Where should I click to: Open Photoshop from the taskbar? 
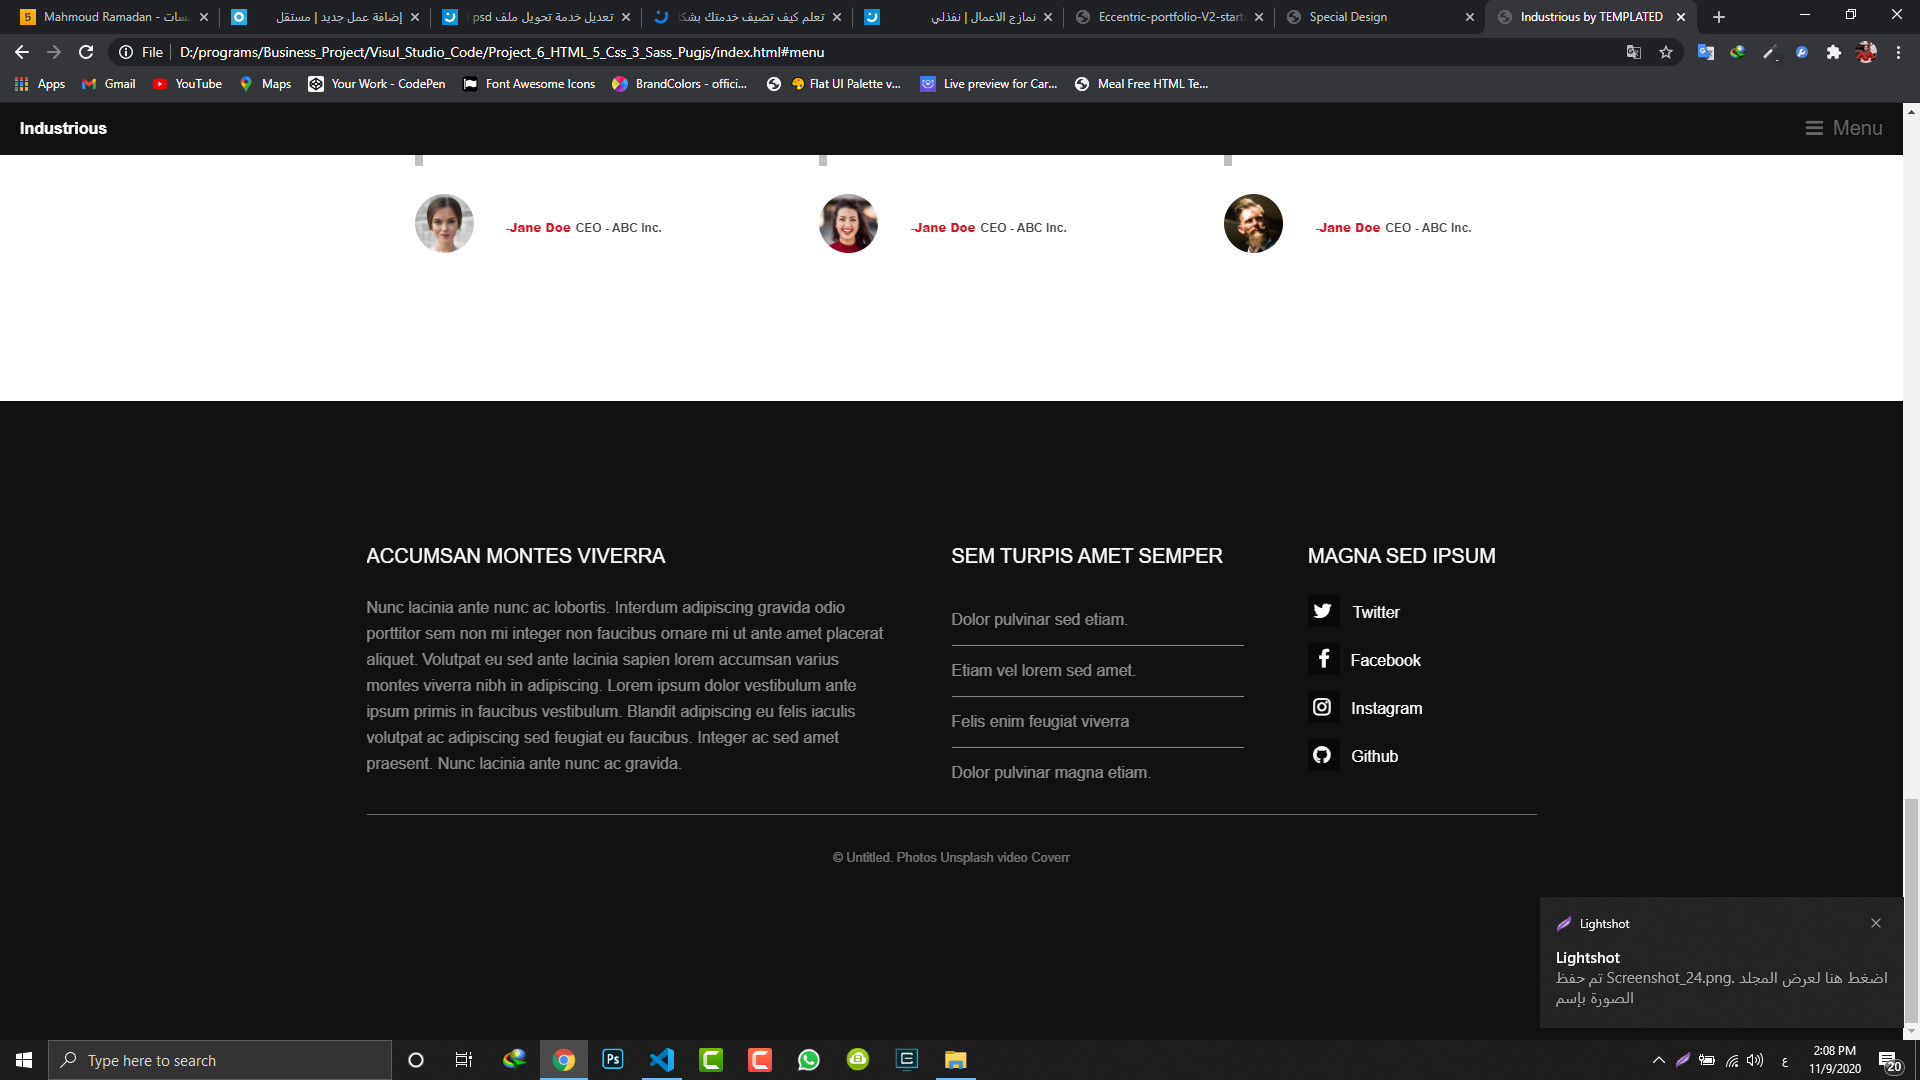tap(612, 1060)
